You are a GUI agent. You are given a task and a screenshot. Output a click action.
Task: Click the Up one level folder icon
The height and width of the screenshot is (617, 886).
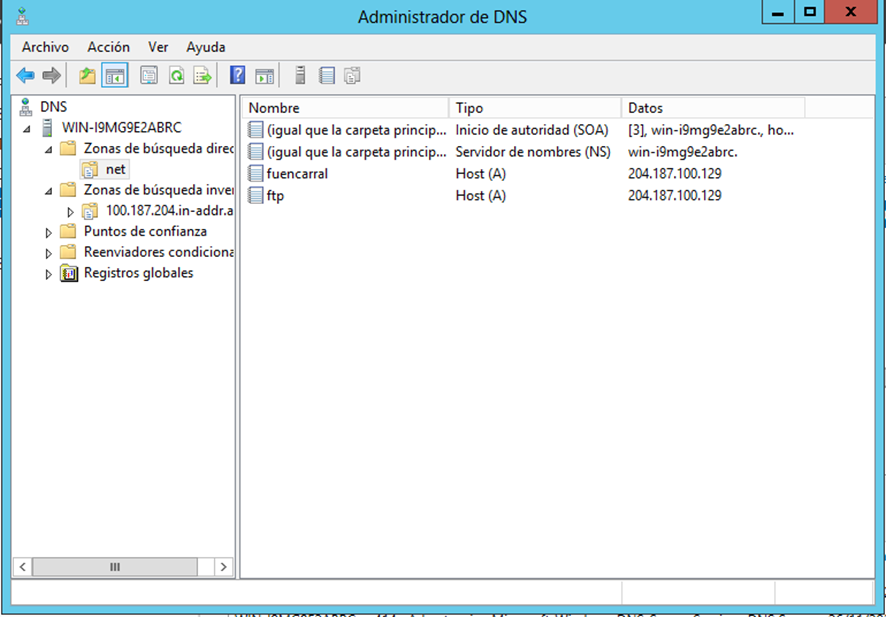point(88,75)
